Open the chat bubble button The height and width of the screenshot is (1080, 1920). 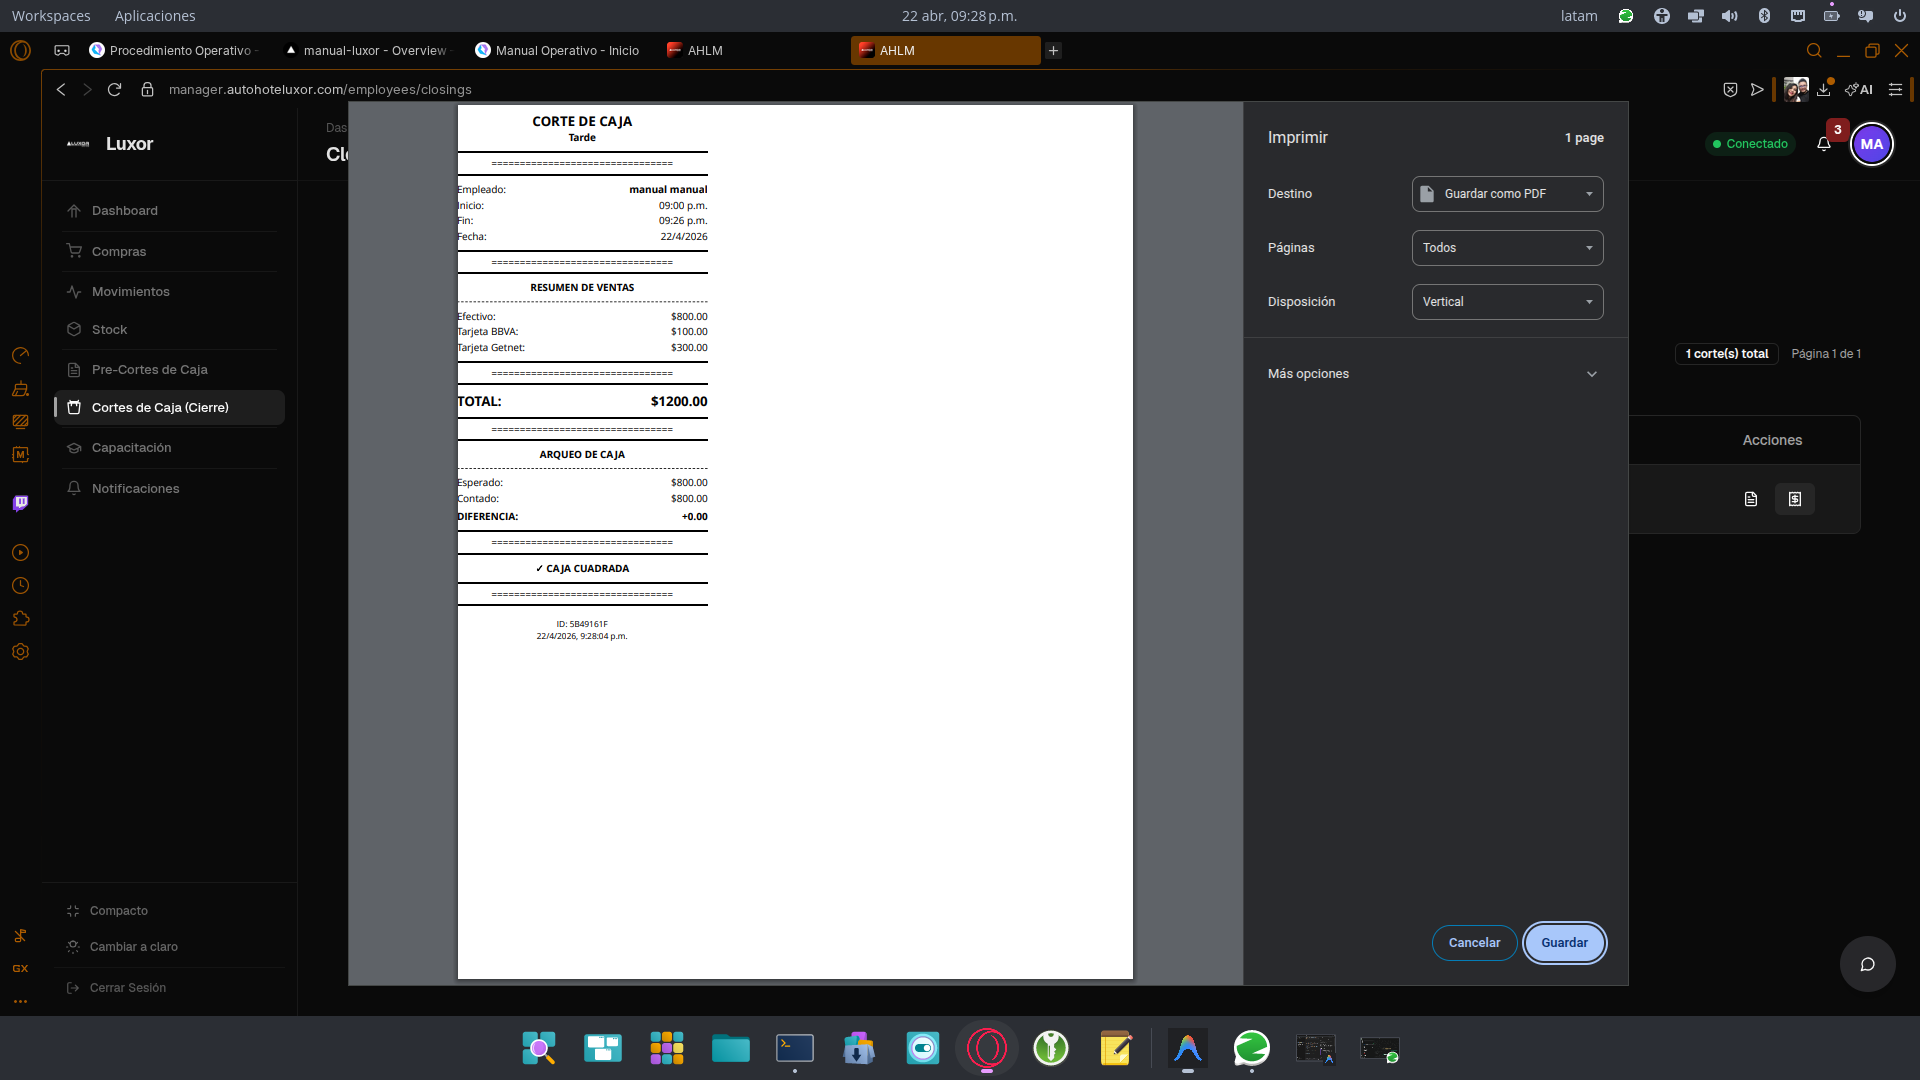tap(1867, 964)
